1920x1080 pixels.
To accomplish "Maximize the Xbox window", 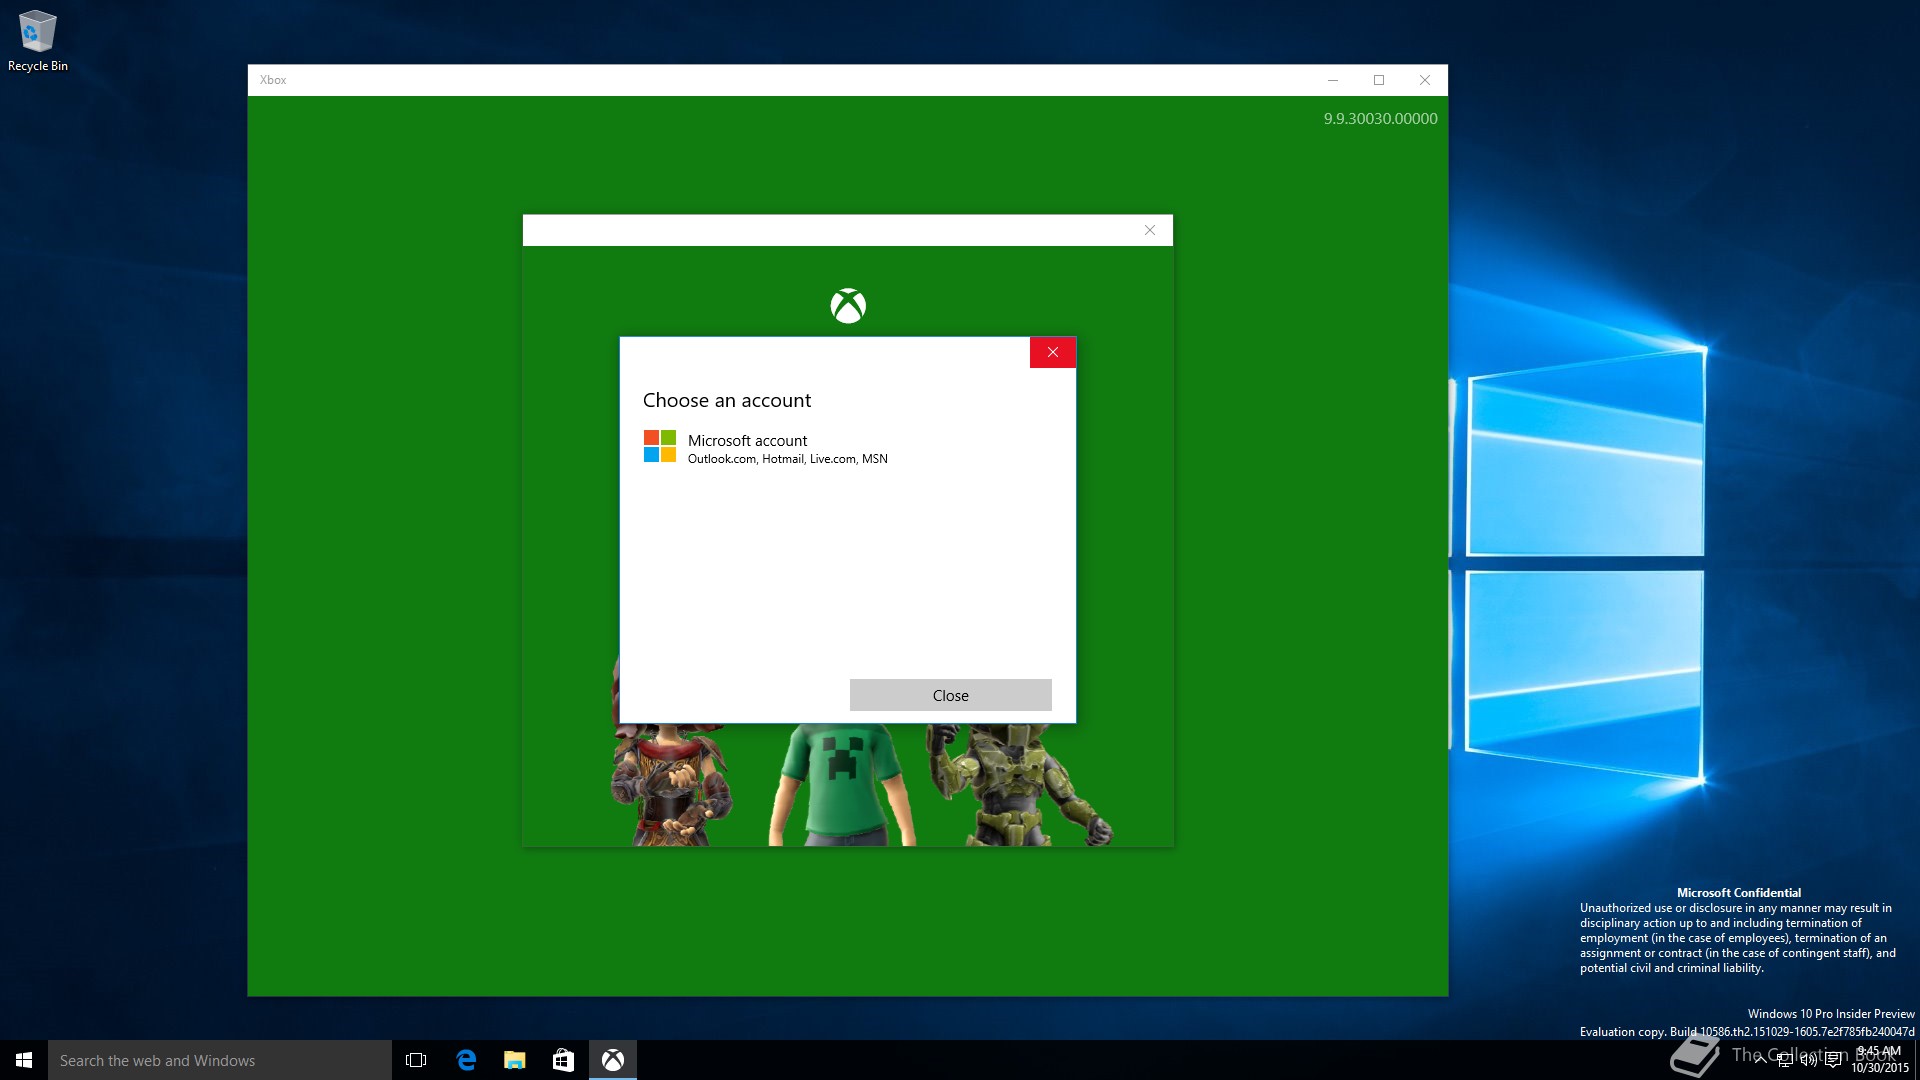I will click(x=1379, y=80).
